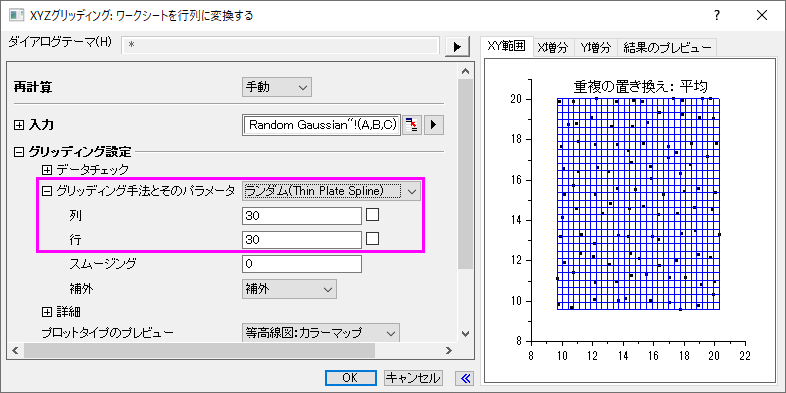Expand the 入力 section

coord(19,125)
